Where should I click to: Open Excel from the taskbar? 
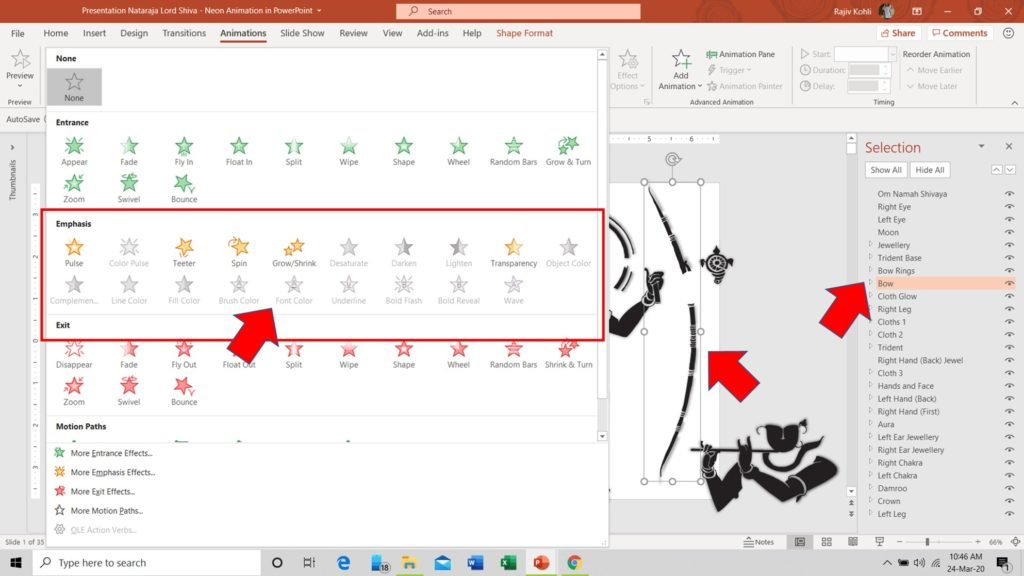click(x=508, y=562)
